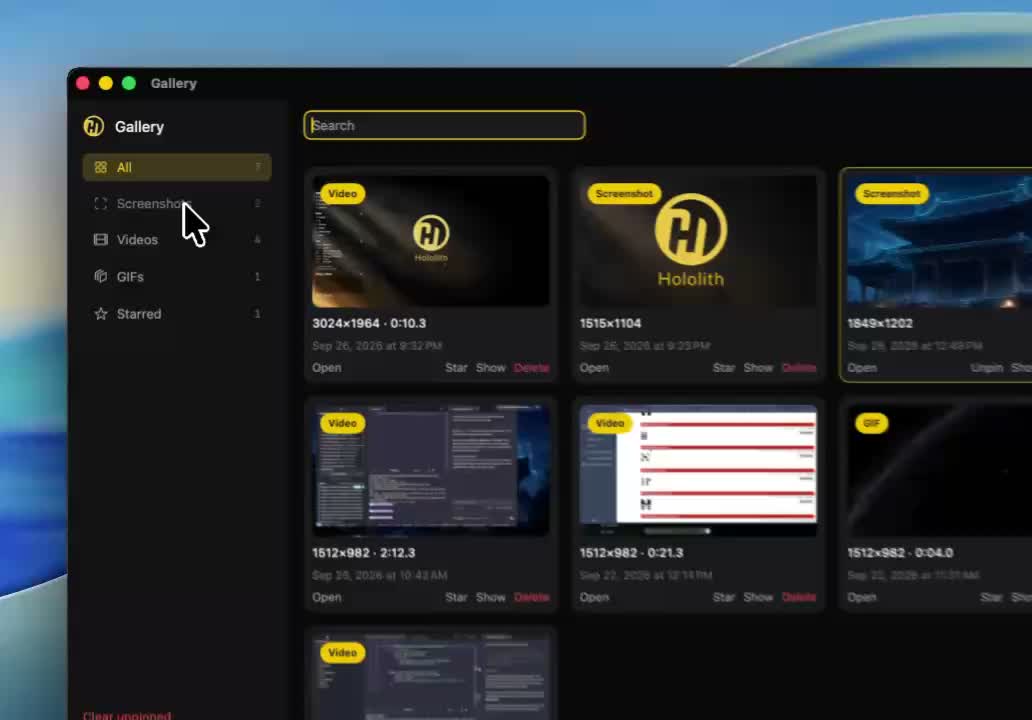
Task: Click the Videos film icon
Action: tap(101, 240)
